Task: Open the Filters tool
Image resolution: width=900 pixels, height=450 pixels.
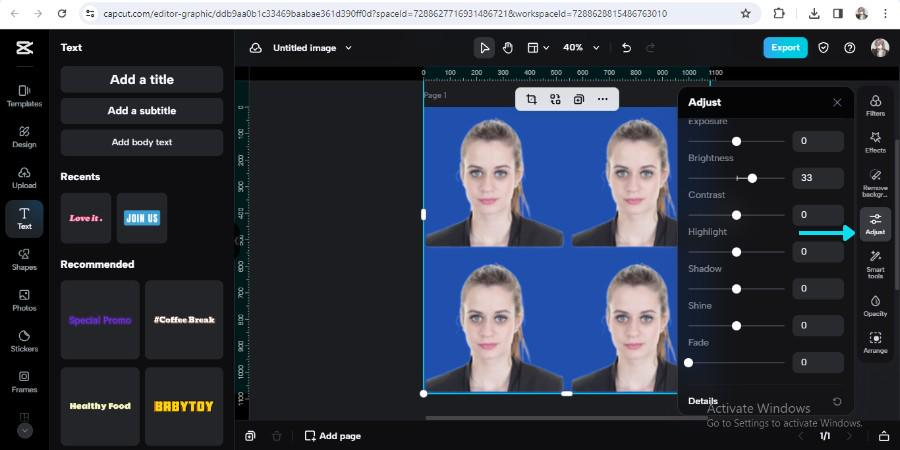Action: pyautogui.click(x=875, y=106)
